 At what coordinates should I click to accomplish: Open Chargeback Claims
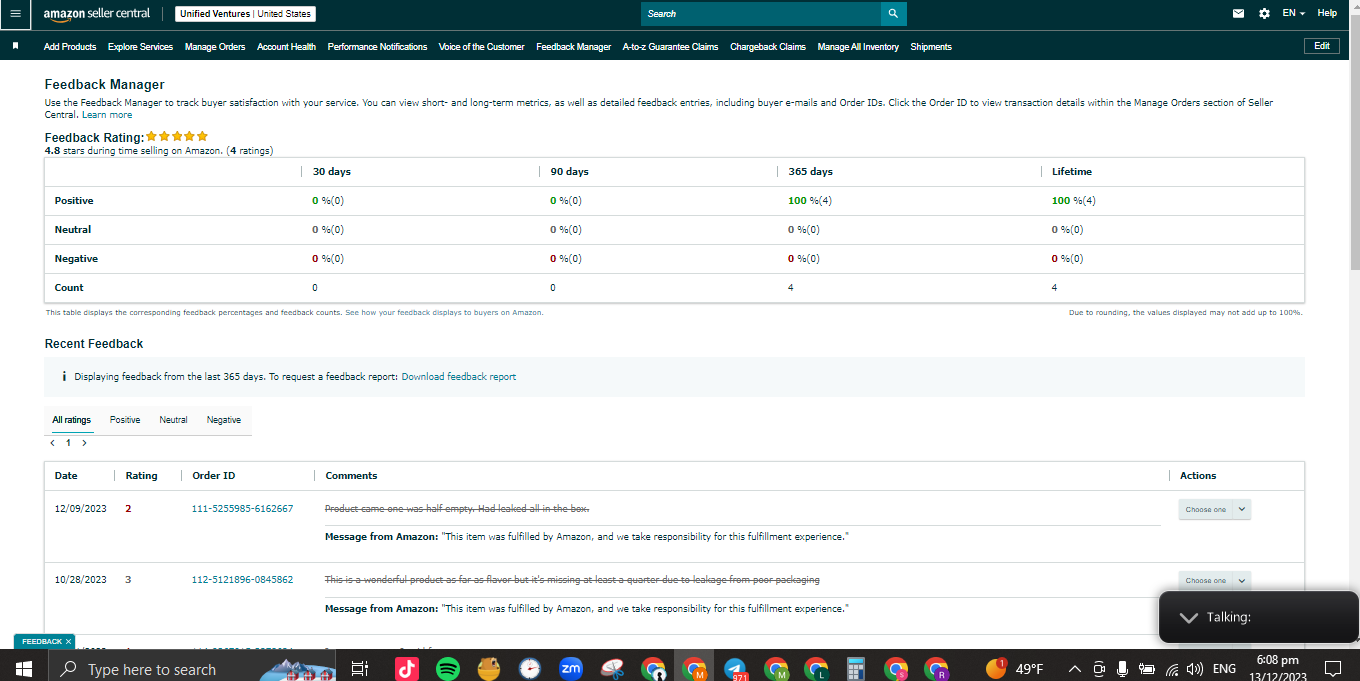768,47
